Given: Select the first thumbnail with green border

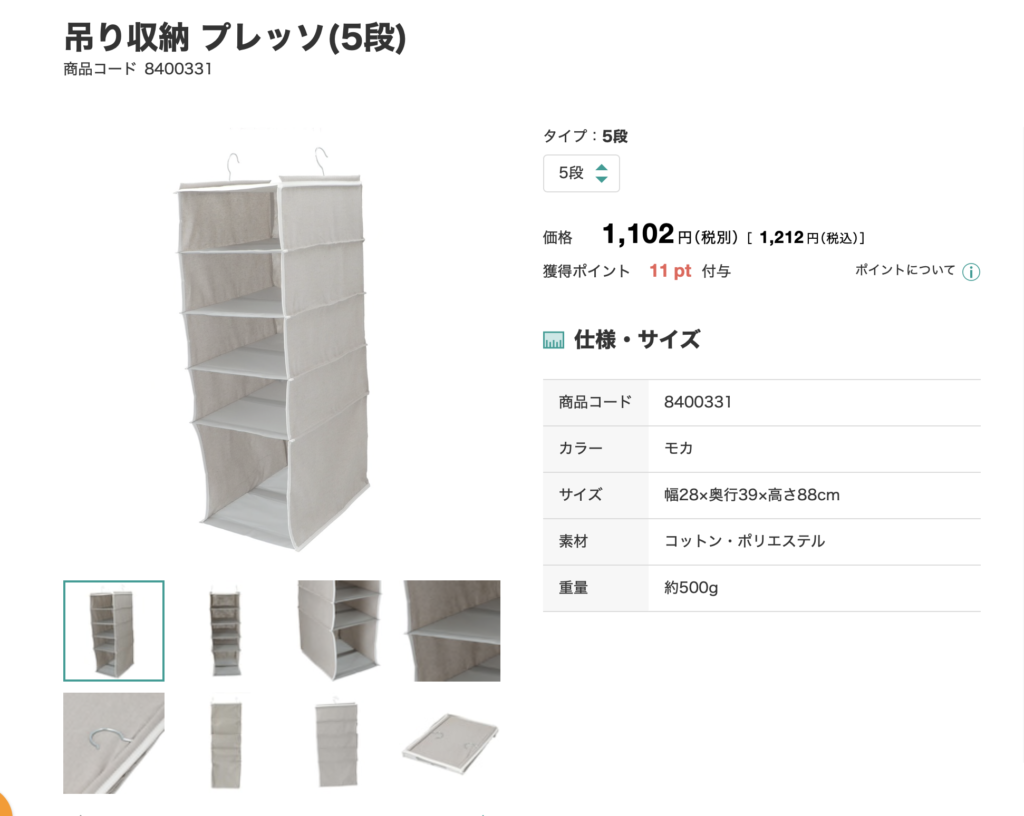Looking at the screenshot, I should coord(114,631).
